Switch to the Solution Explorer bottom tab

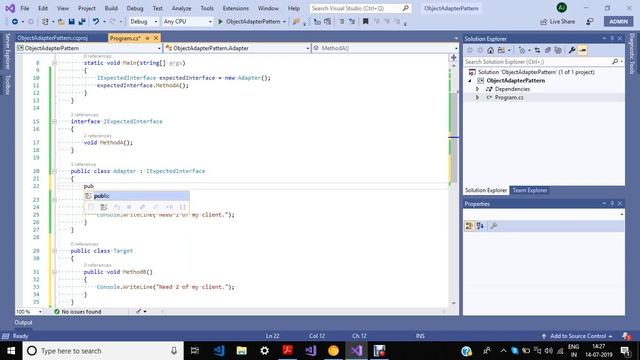486,190
